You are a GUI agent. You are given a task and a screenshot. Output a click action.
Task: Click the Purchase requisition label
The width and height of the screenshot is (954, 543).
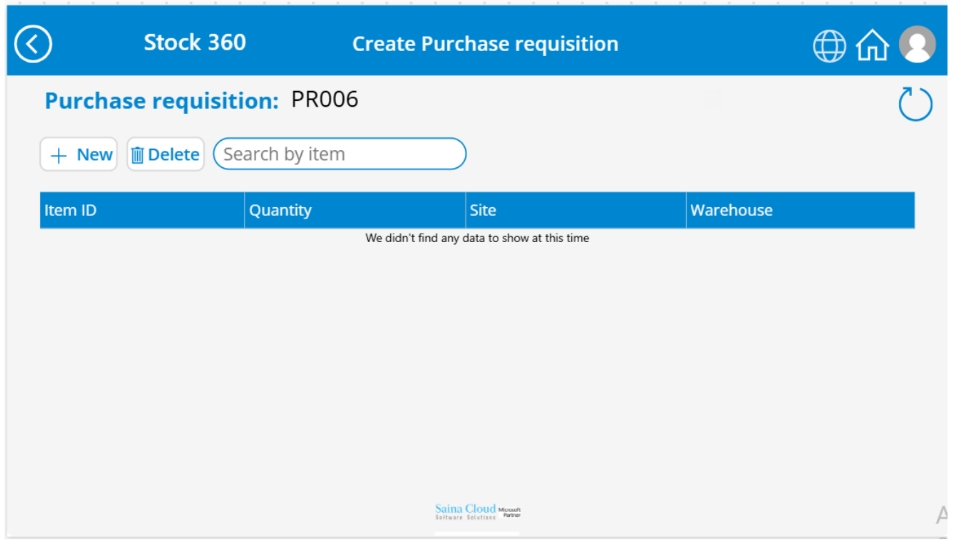pyautogui.click(x=161, y=101)
